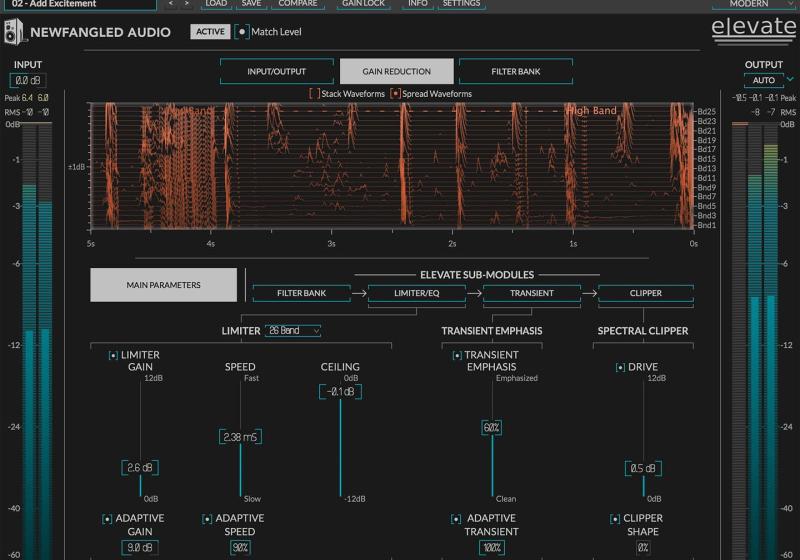Open the MODERN skin dropdown
The image size is (800, 560).
[x=754, y=4]
